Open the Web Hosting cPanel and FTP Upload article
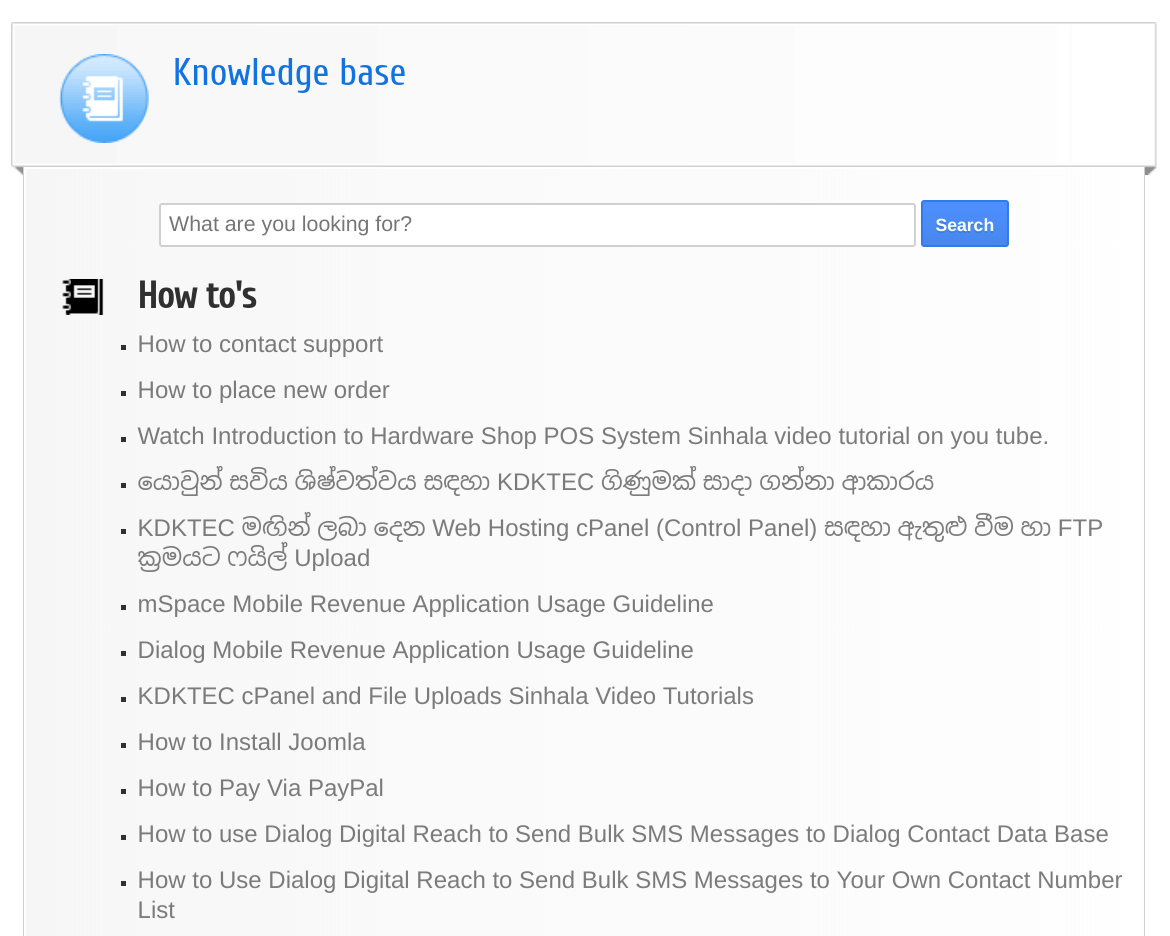1170x936 pixels. 620,543
